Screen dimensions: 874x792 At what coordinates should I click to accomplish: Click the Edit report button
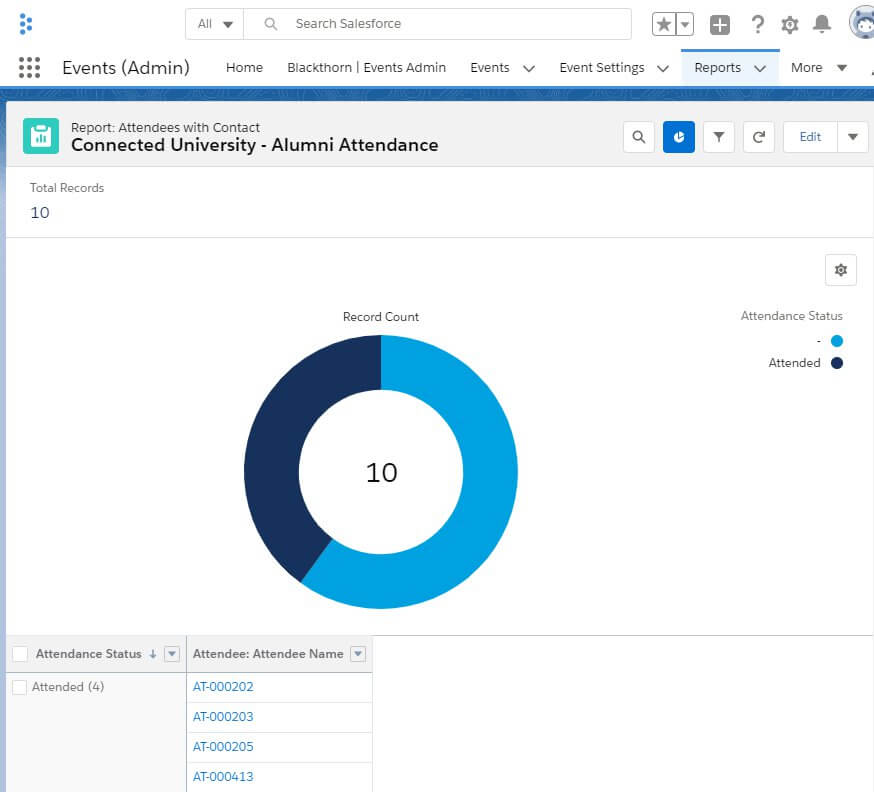pyautogui.click(x=809, y=137)
